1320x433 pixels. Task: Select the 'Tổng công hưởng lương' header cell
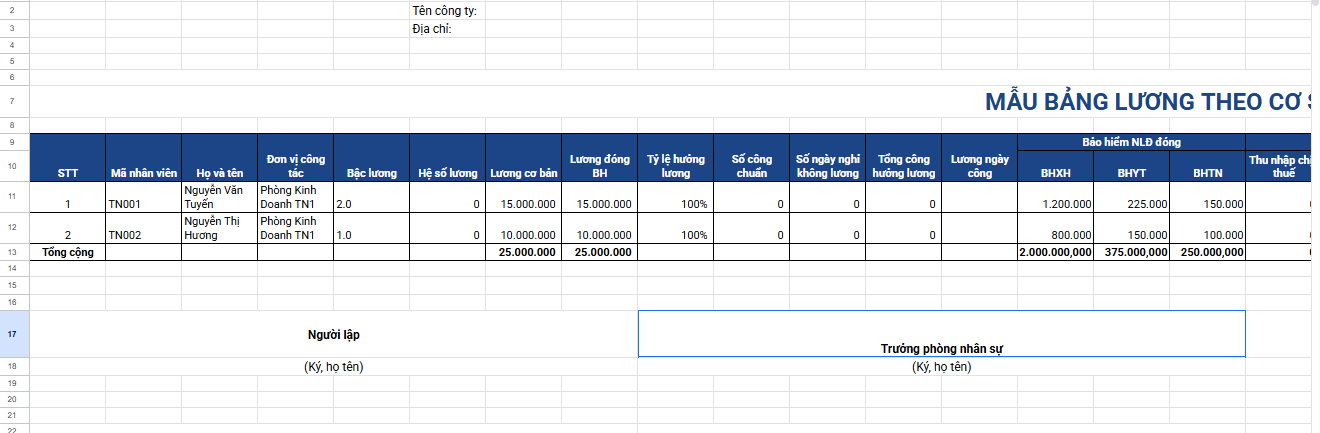coord(904,157)
